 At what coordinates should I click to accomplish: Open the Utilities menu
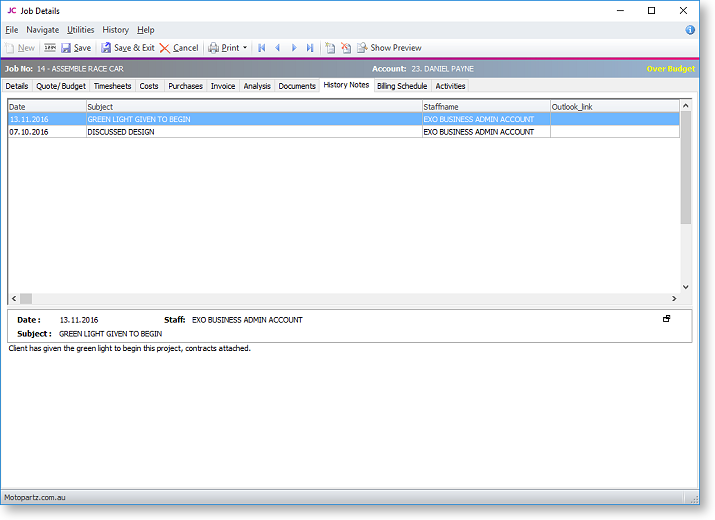(80, 30)
